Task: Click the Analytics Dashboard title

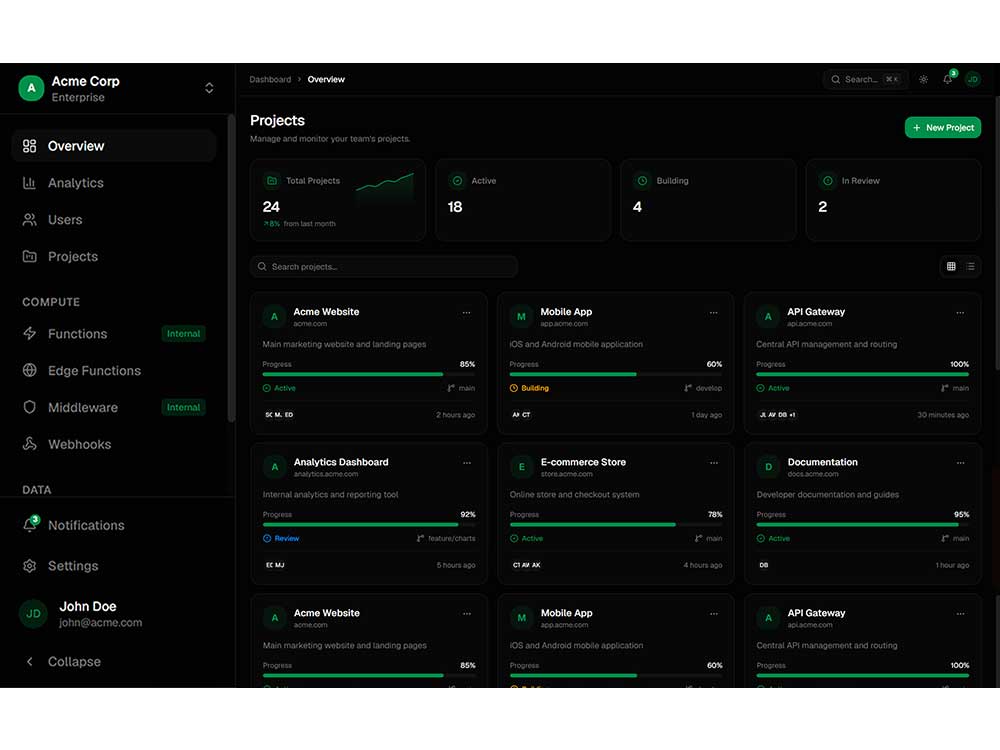Action: 341,462
